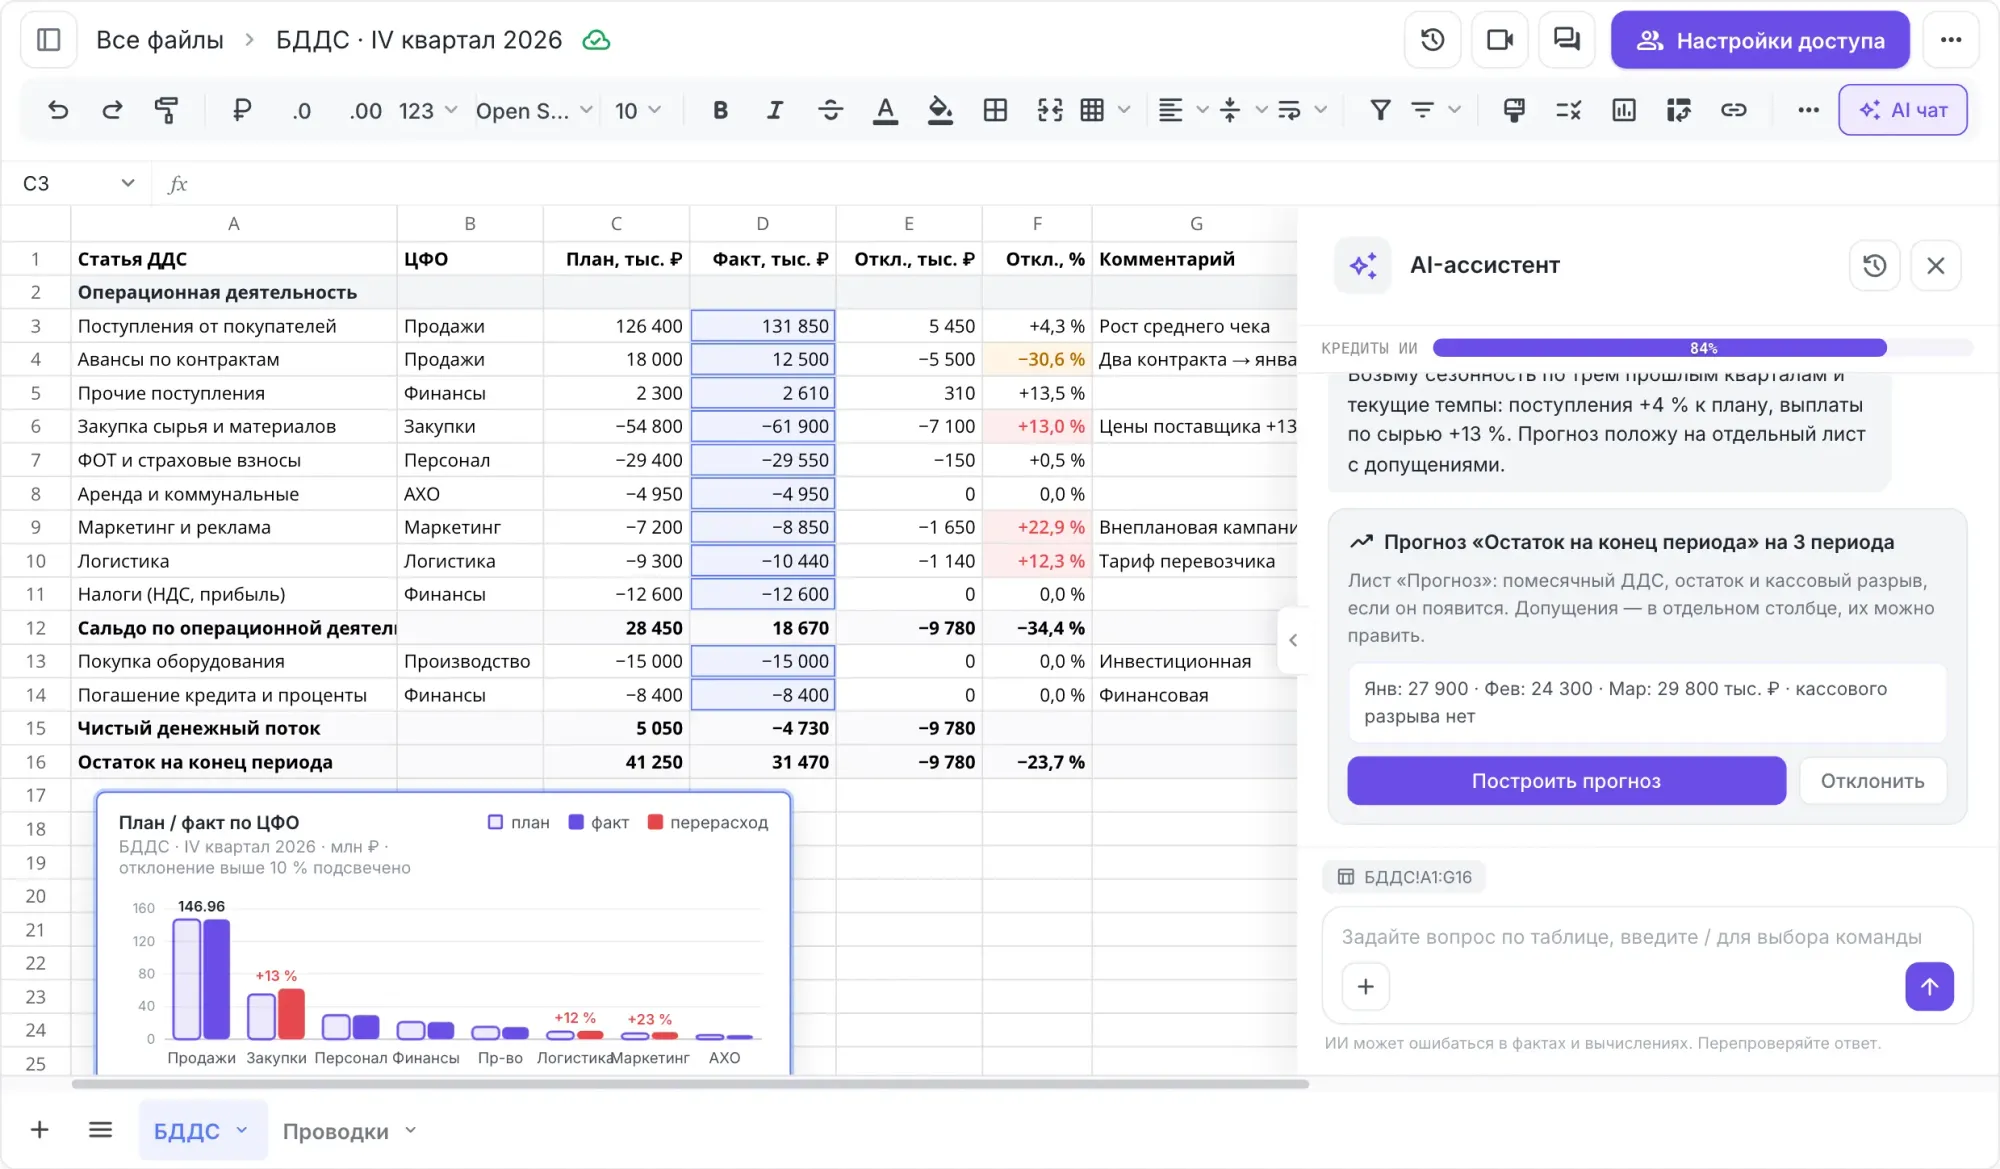
Task: Enable filter funnel icon
Action: tap(1380, 110)
